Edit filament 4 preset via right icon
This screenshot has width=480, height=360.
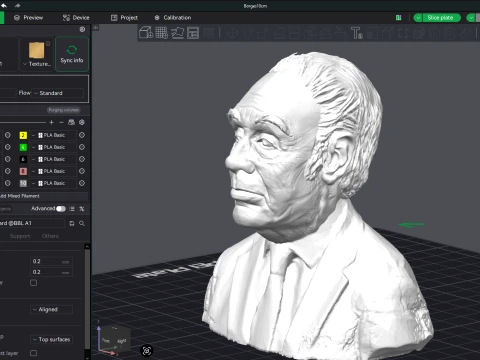82,147
